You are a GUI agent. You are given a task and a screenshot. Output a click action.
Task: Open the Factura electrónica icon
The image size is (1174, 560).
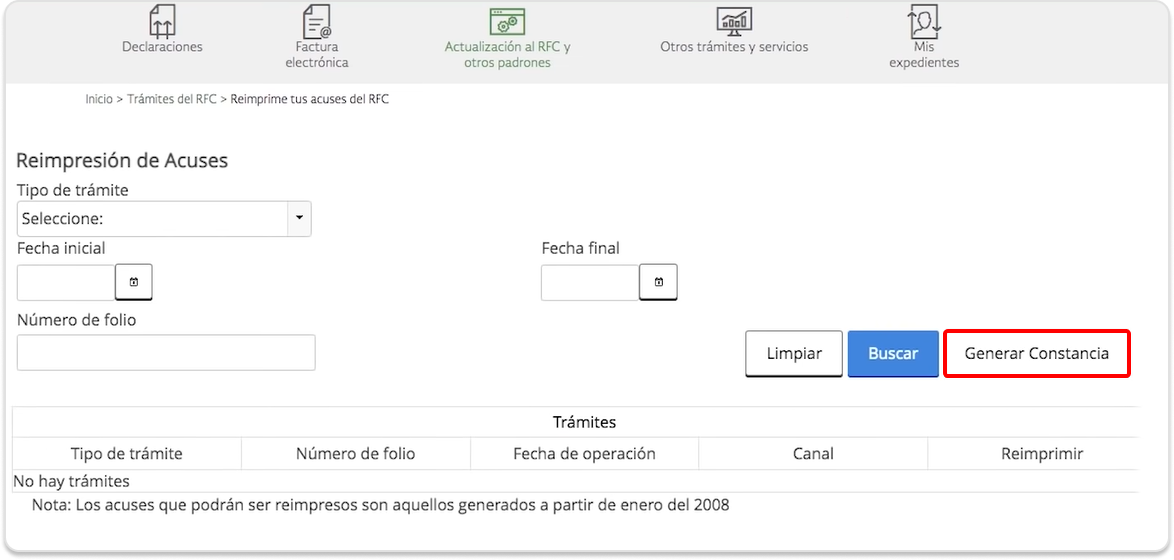tap(317, 20)
